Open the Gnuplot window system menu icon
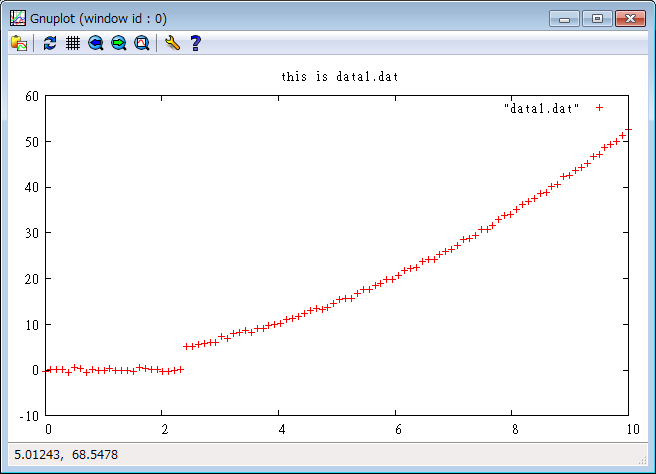 pos(17,18)
